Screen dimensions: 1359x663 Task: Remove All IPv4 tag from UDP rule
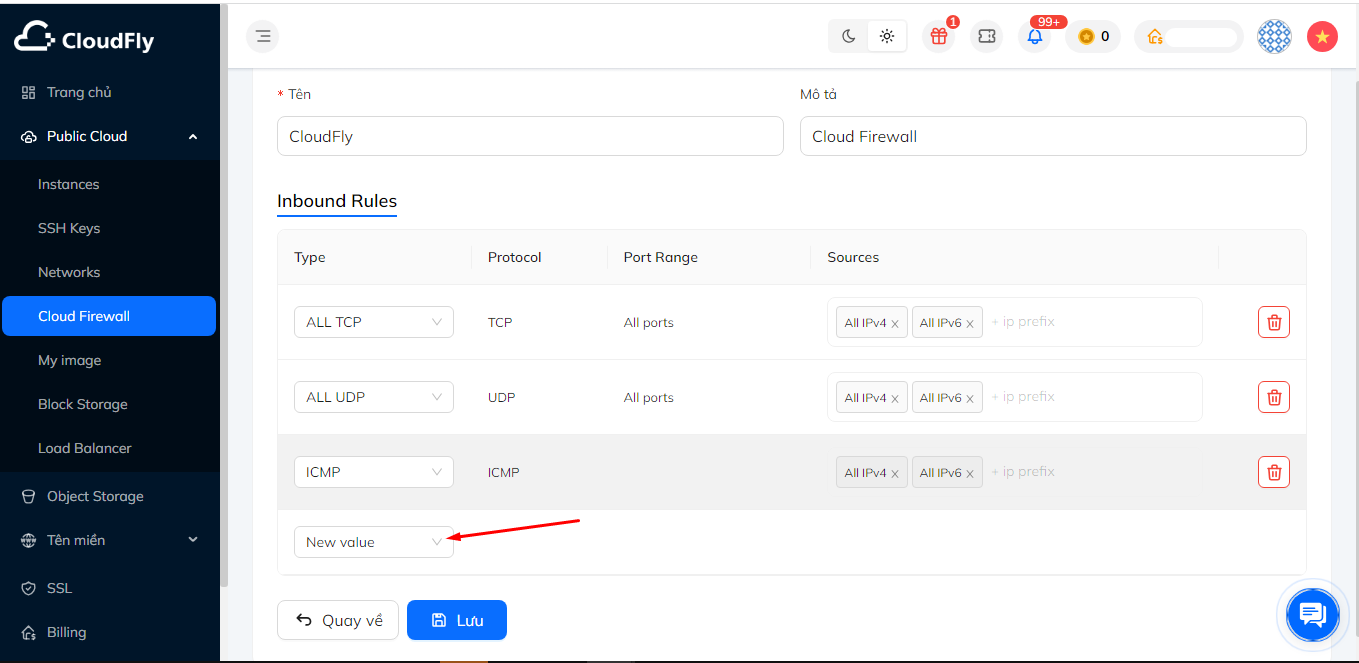(x=895, y=398)
